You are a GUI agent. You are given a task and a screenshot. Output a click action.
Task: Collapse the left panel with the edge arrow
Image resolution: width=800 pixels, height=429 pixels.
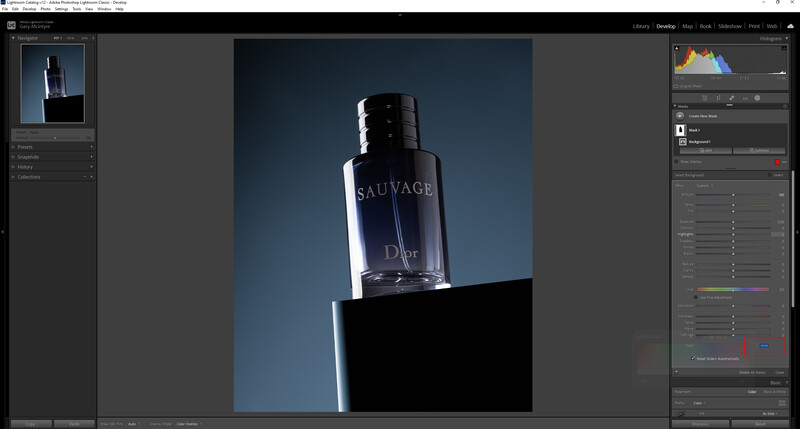[x=3, y=232]
